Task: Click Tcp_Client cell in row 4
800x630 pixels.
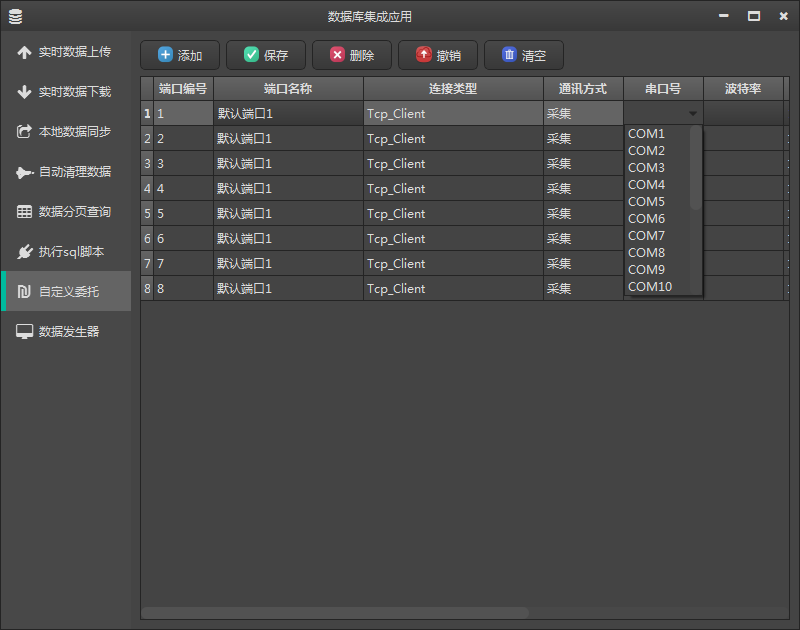Action: coord(453,188)
